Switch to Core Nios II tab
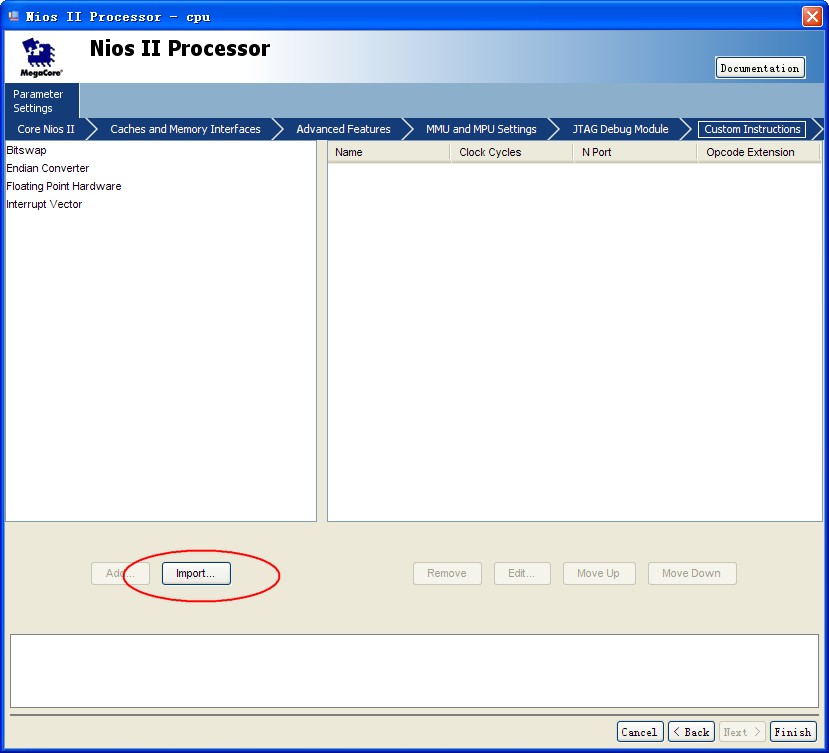829x753 pixels. pos(46,129)
